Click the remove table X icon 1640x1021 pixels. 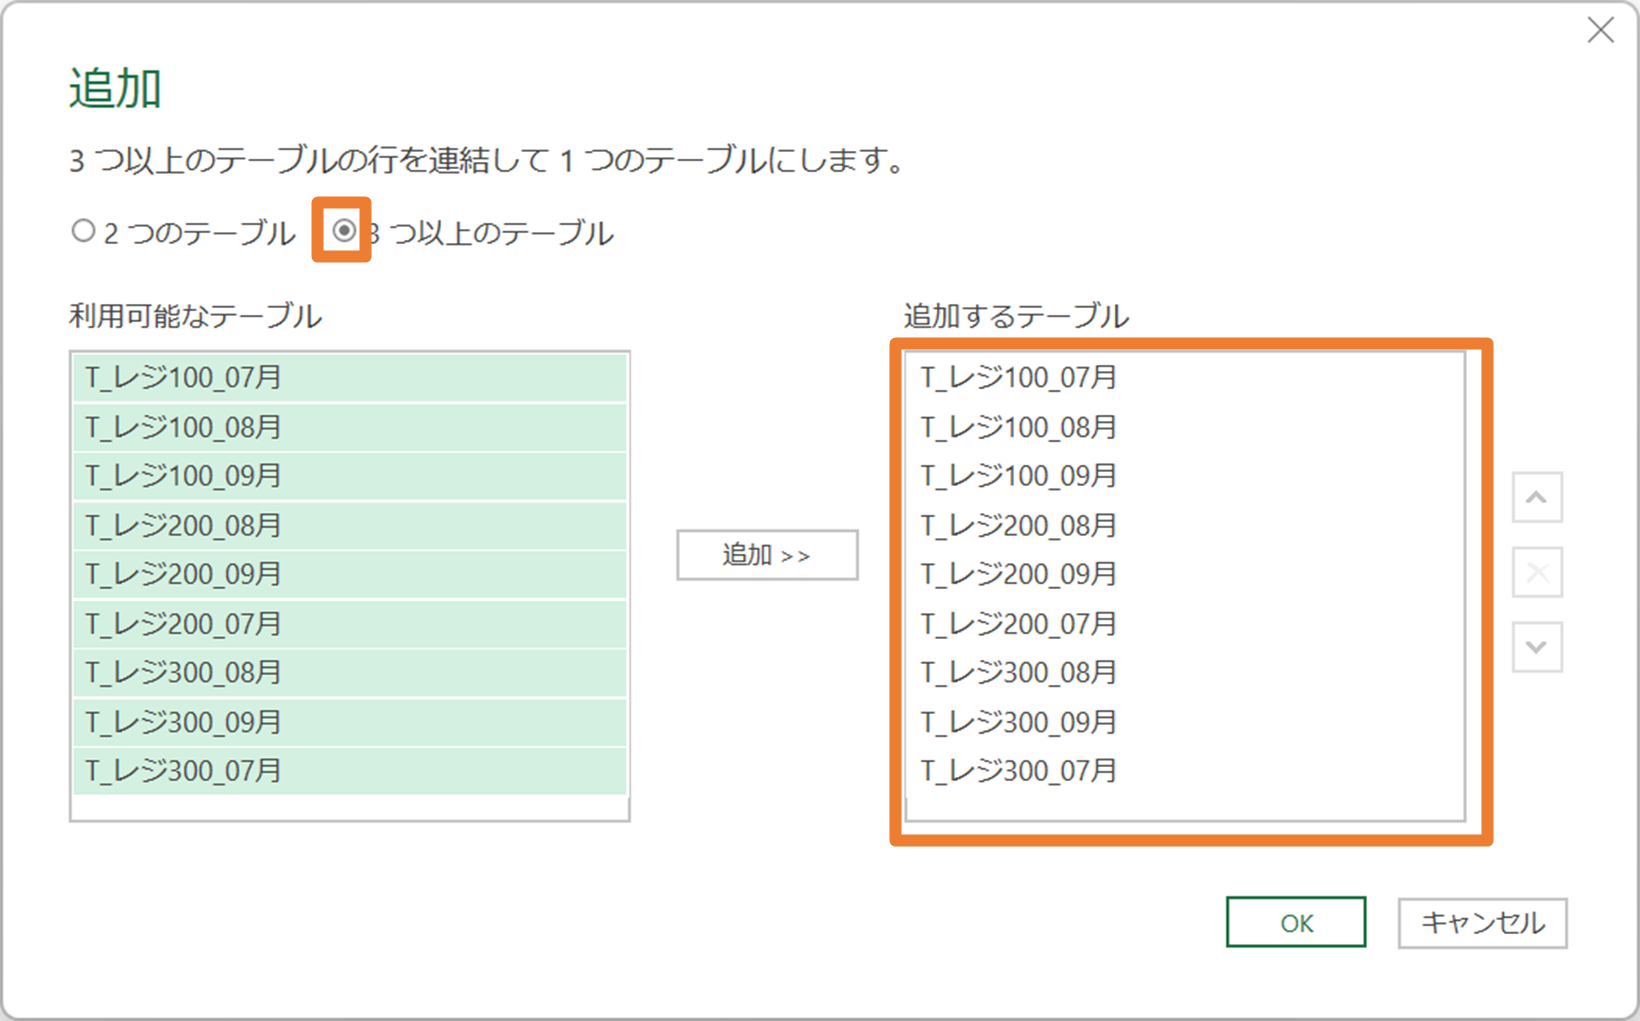pyautogui.click(x=1537, y=572)
